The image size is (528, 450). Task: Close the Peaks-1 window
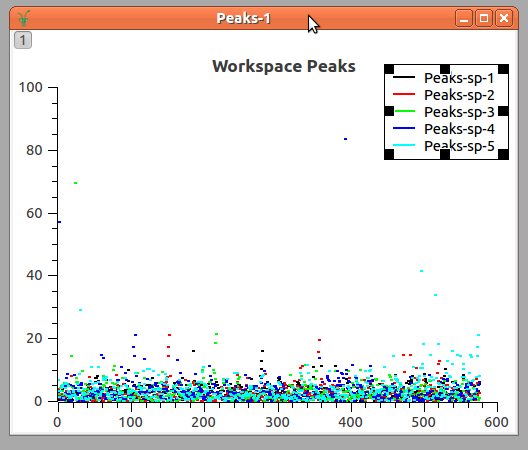point(504,18)
